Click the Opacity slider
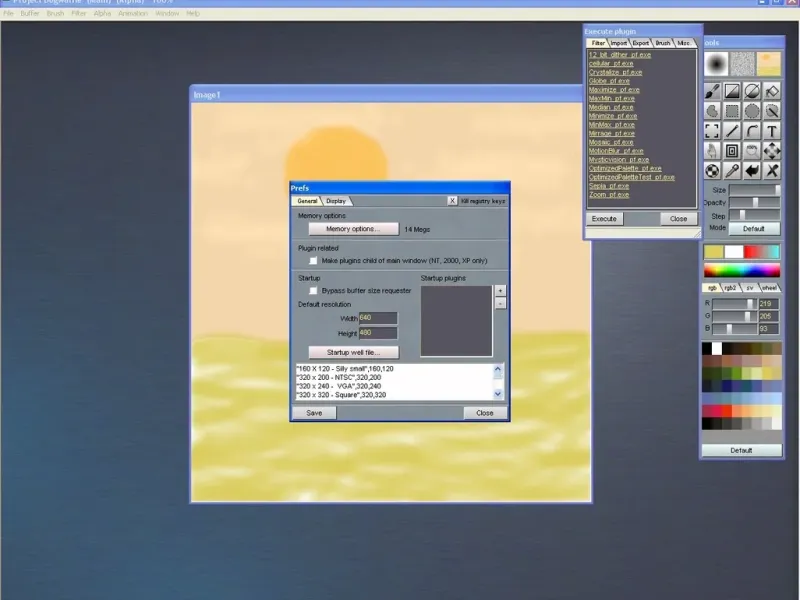 (x=754, y=203)
